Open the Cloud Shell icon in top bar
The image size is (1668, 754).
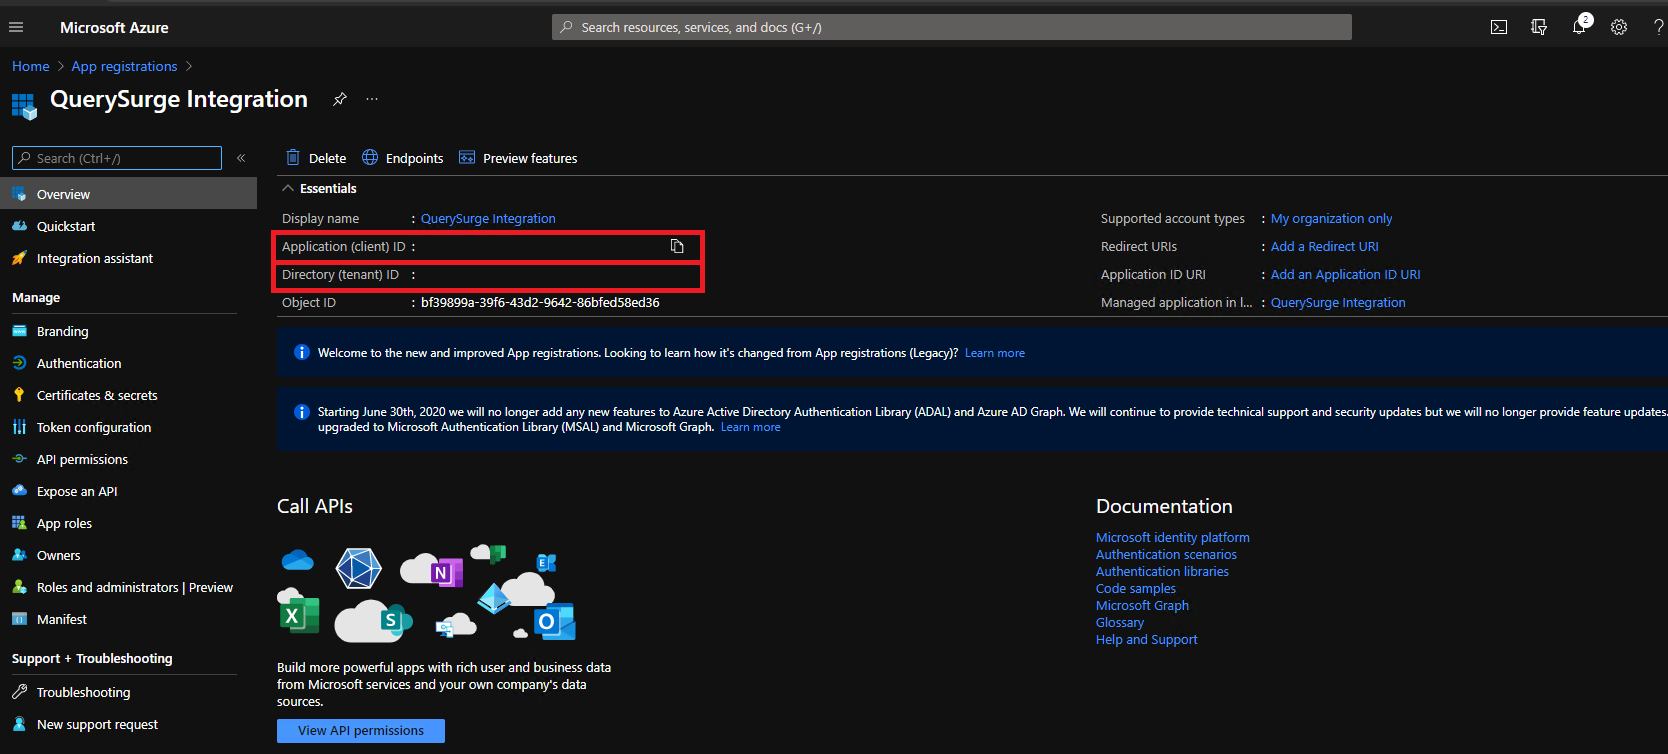pos(1498,27)
